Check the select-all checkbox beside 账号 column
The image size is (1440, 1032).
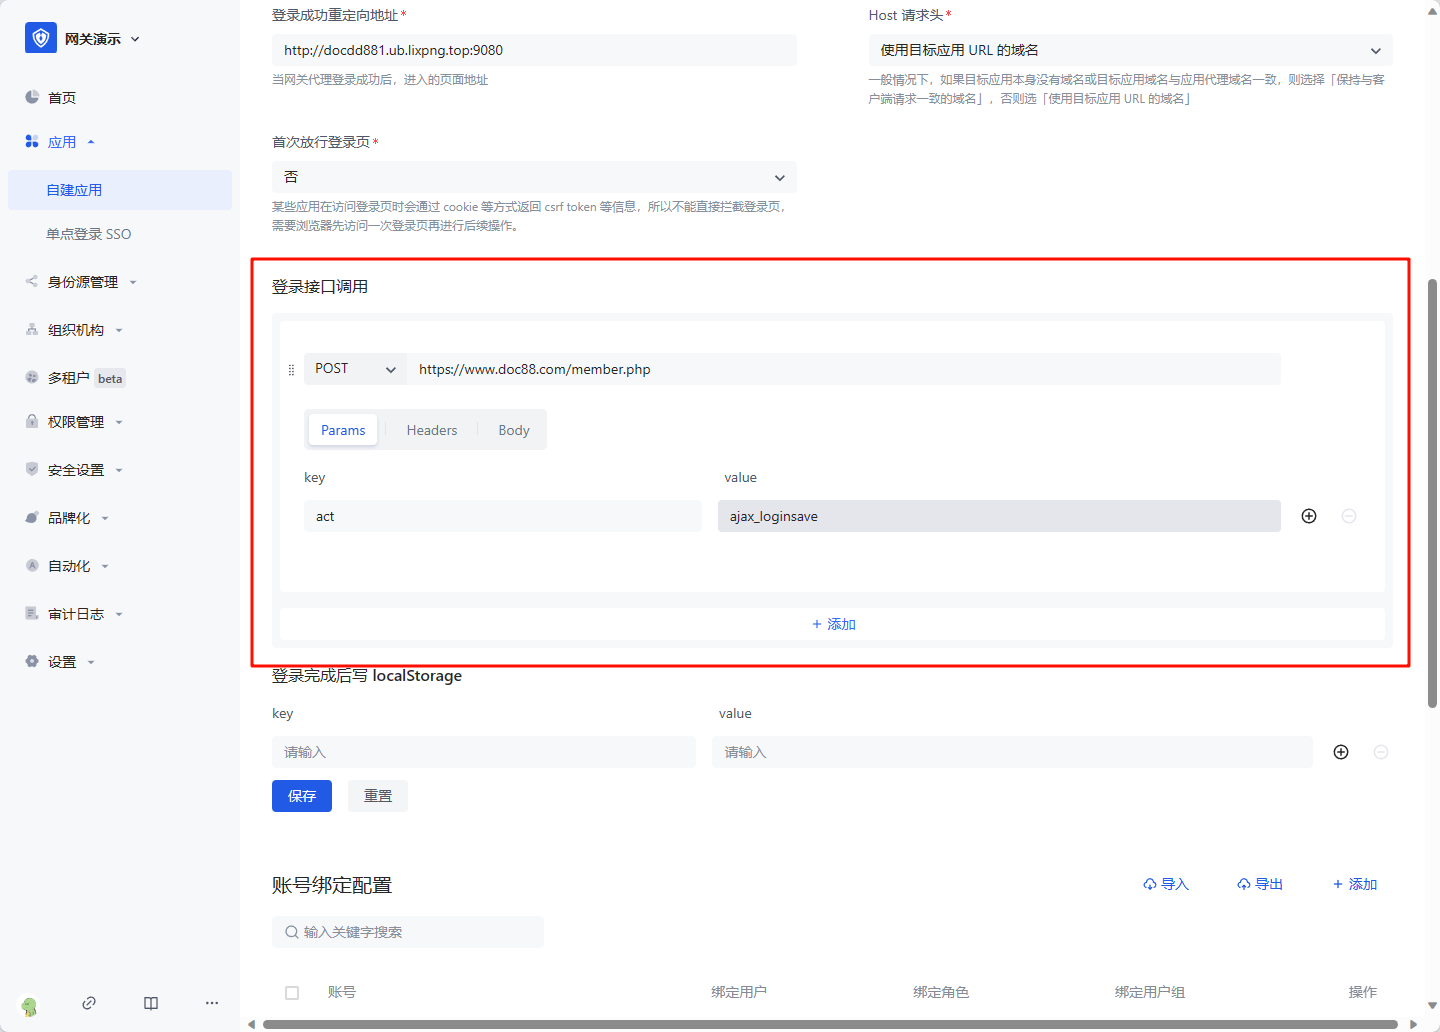292,993
